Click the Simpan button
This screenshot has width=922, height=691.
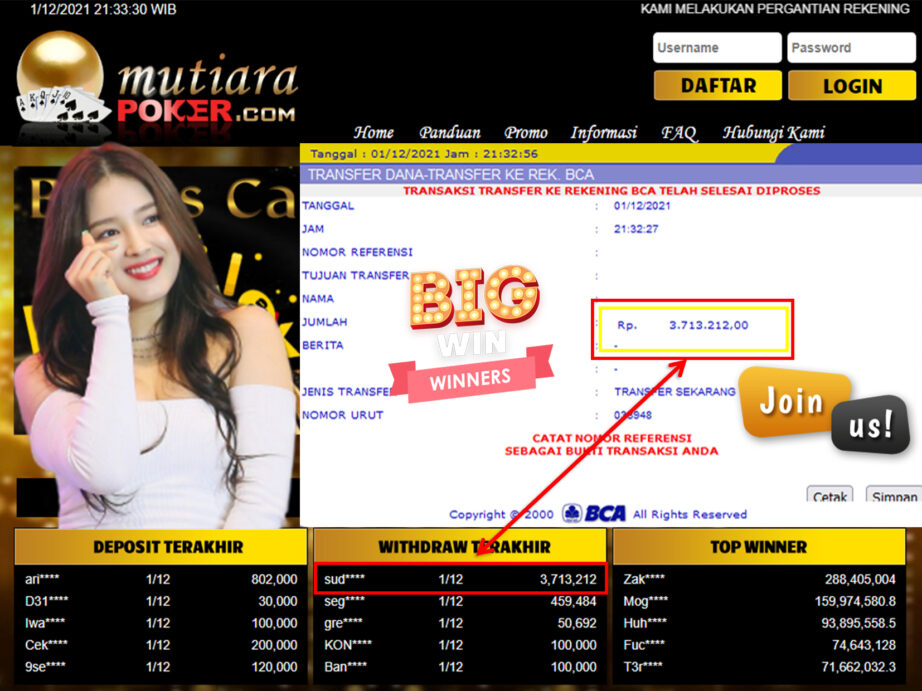(893, 497)
